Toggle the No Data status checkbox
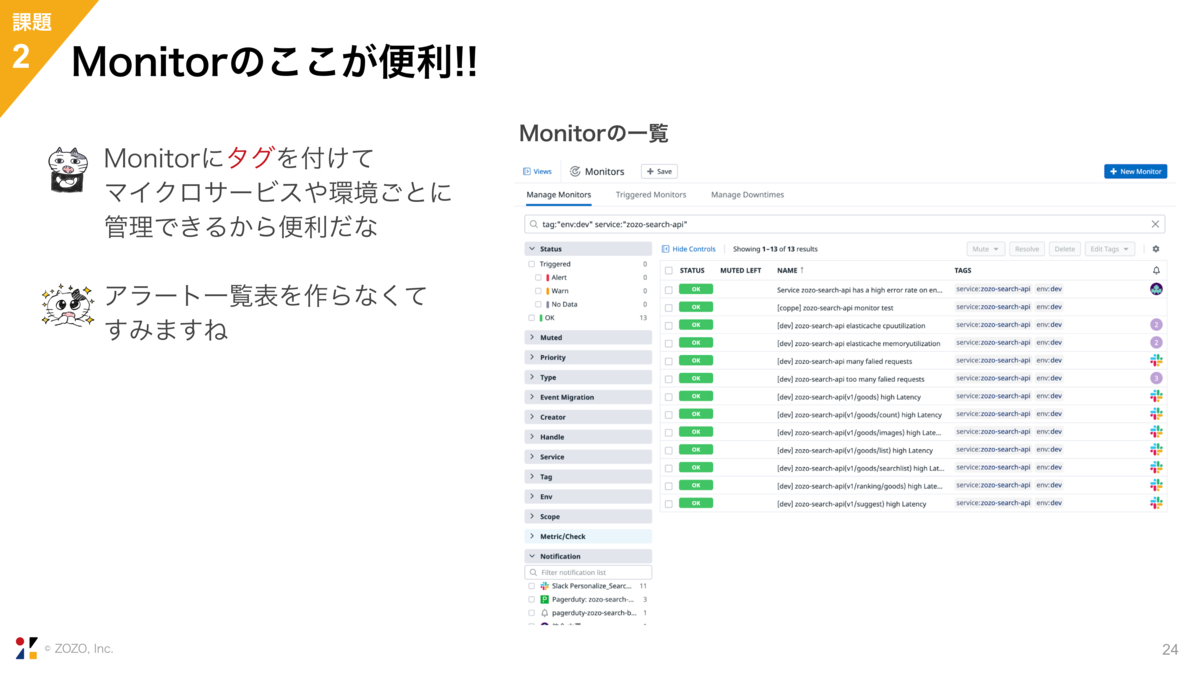 point(538,304)
